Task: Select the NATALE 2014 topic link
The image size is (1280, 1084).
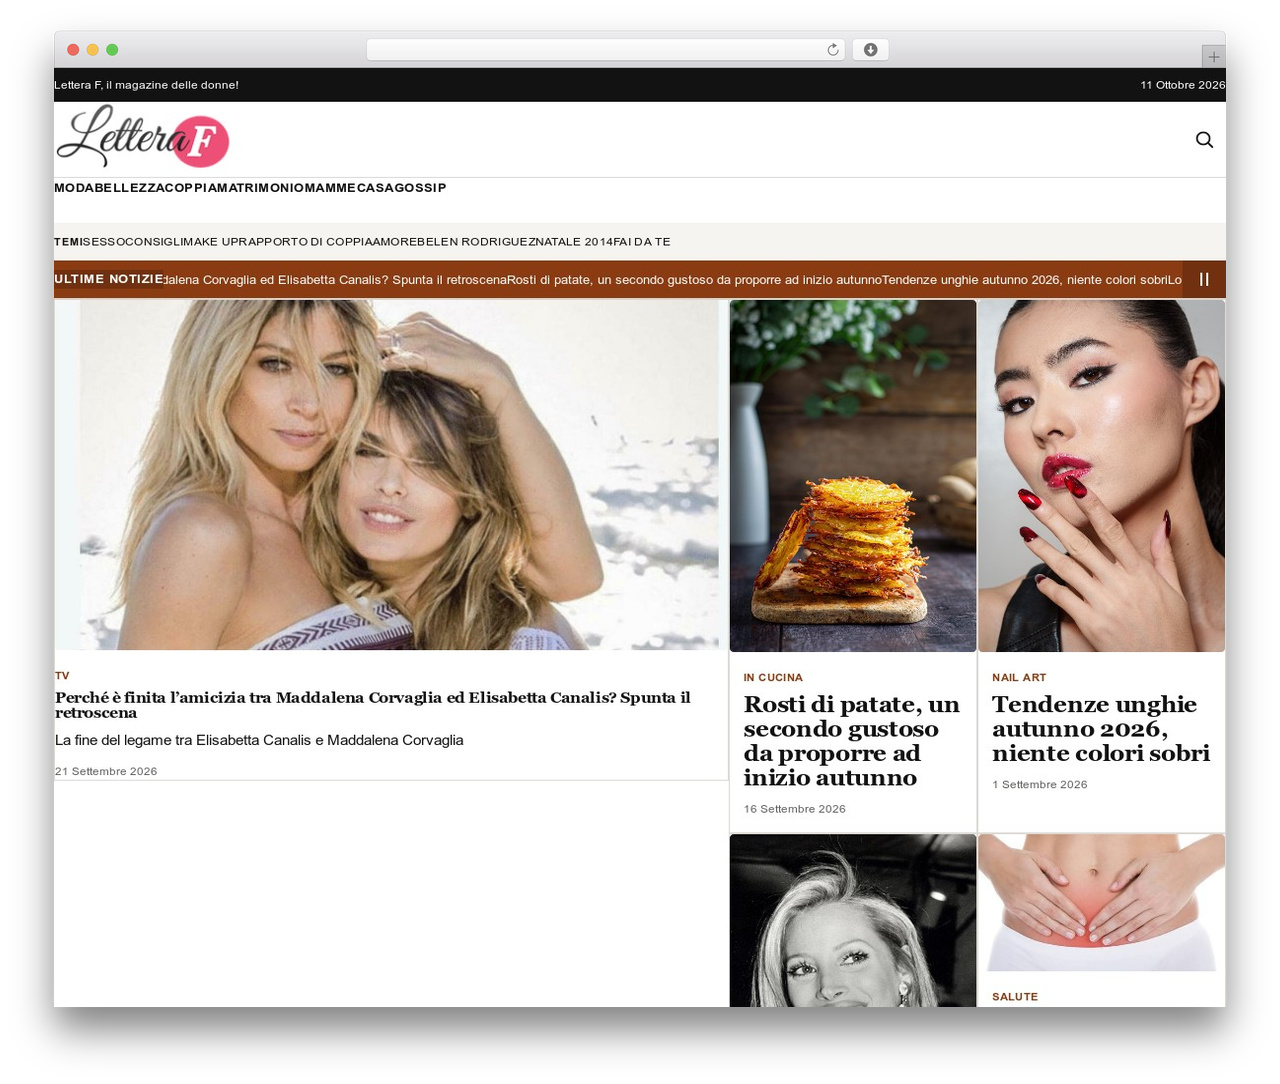Action: [573, 242]
